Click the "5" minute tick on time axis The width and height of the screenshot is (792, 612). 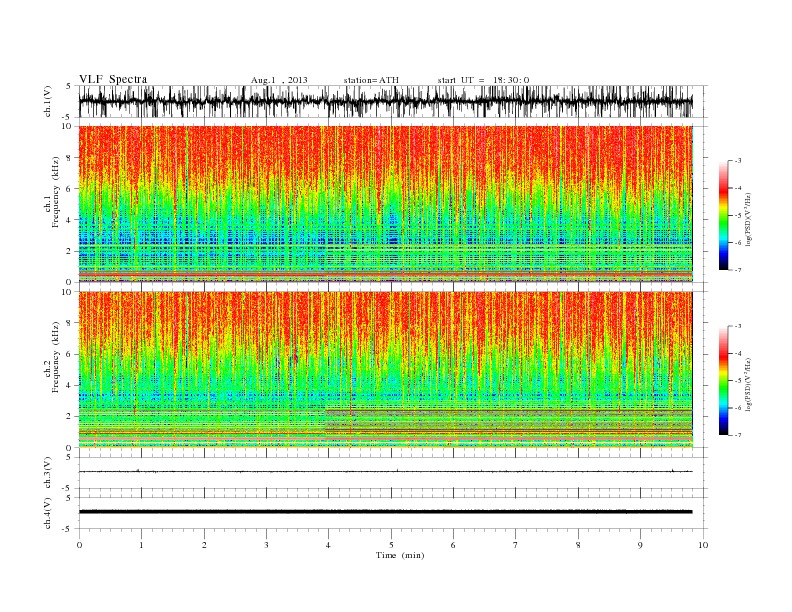click(391, 545)
